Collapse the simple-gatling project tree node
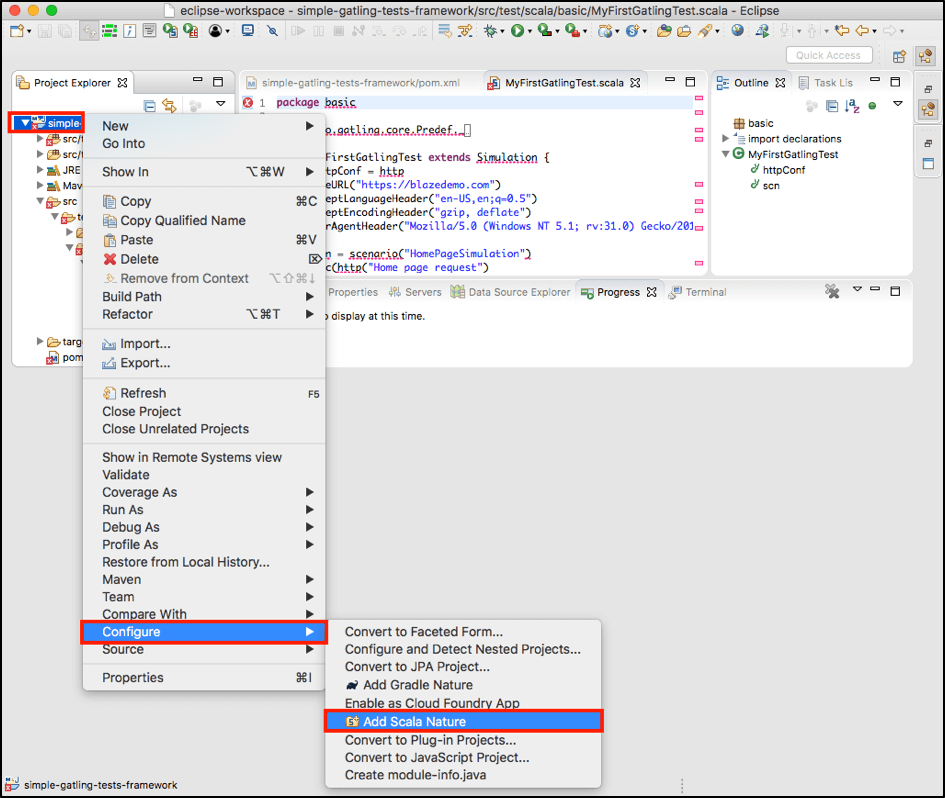Viewport: 945px width, 798px height. point(25,123)
